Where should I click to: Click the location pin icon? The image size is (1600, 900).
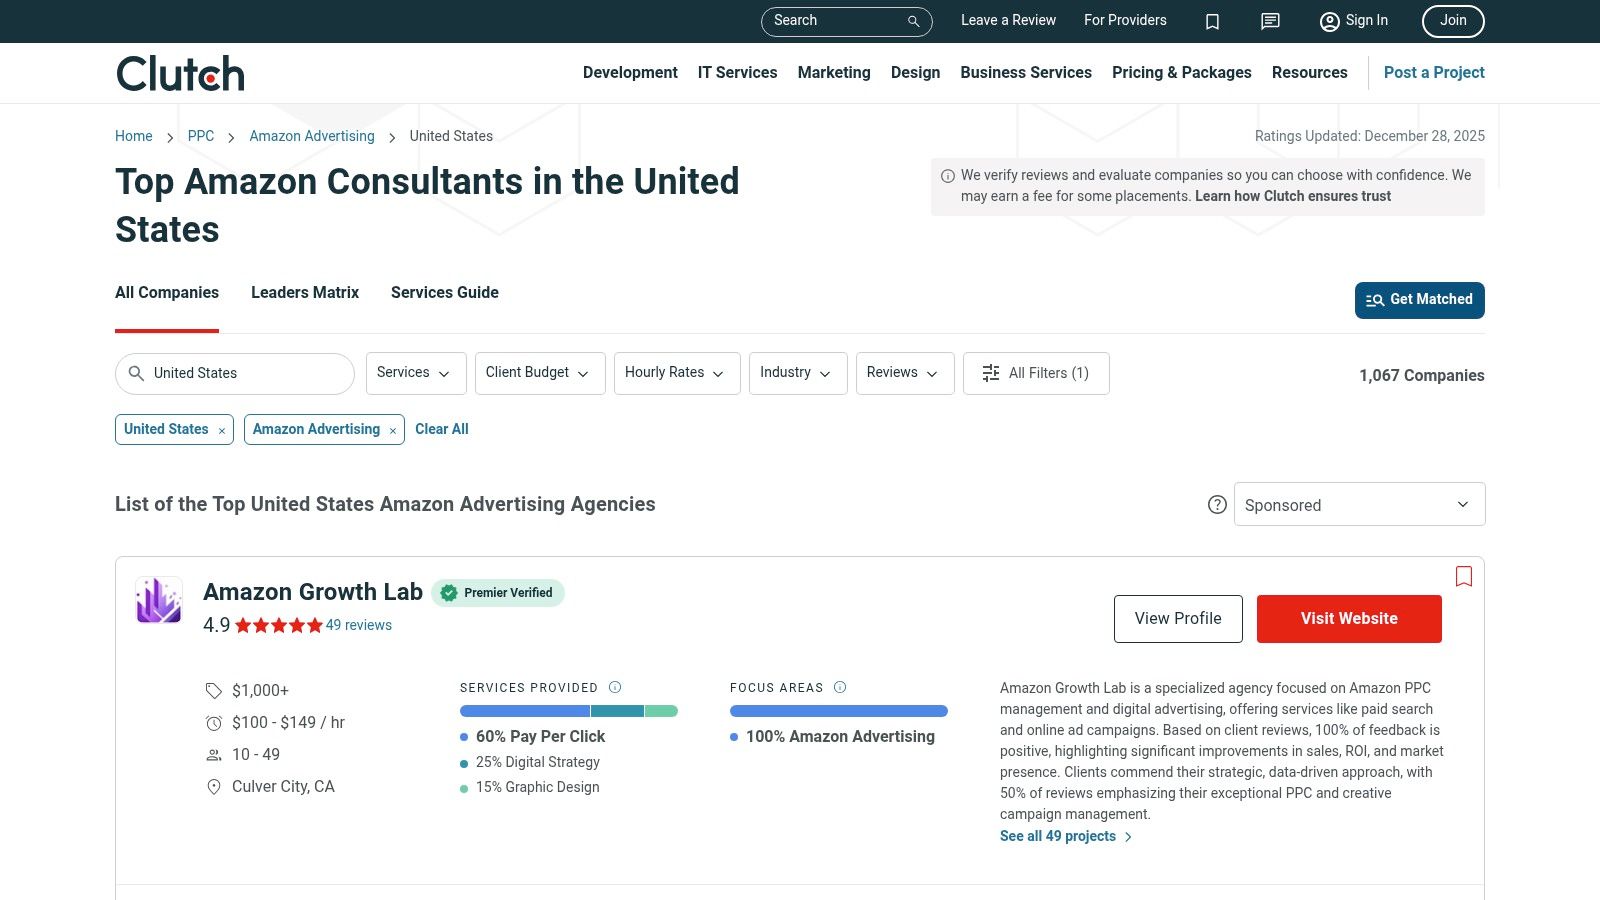pos(213,787)
